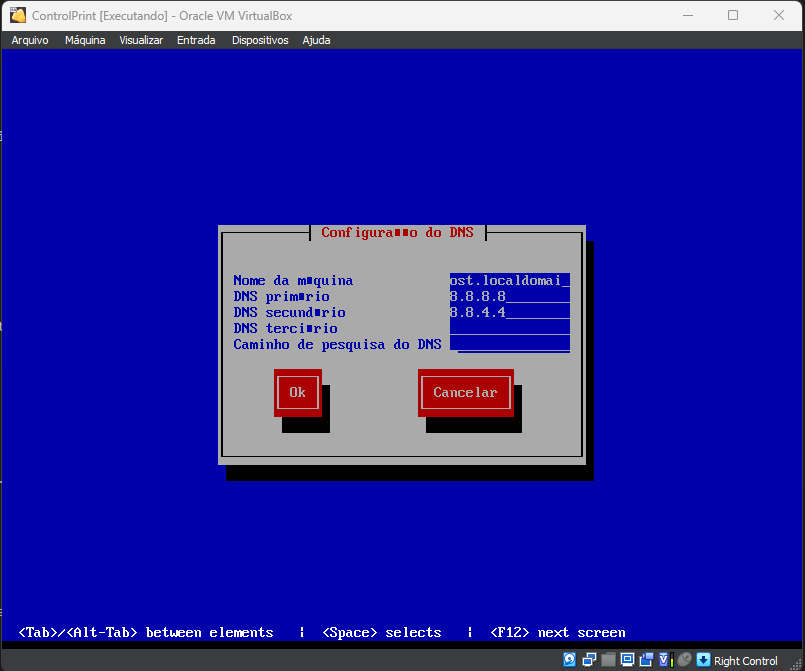Click the Nome da máquina hostname field

509,281
